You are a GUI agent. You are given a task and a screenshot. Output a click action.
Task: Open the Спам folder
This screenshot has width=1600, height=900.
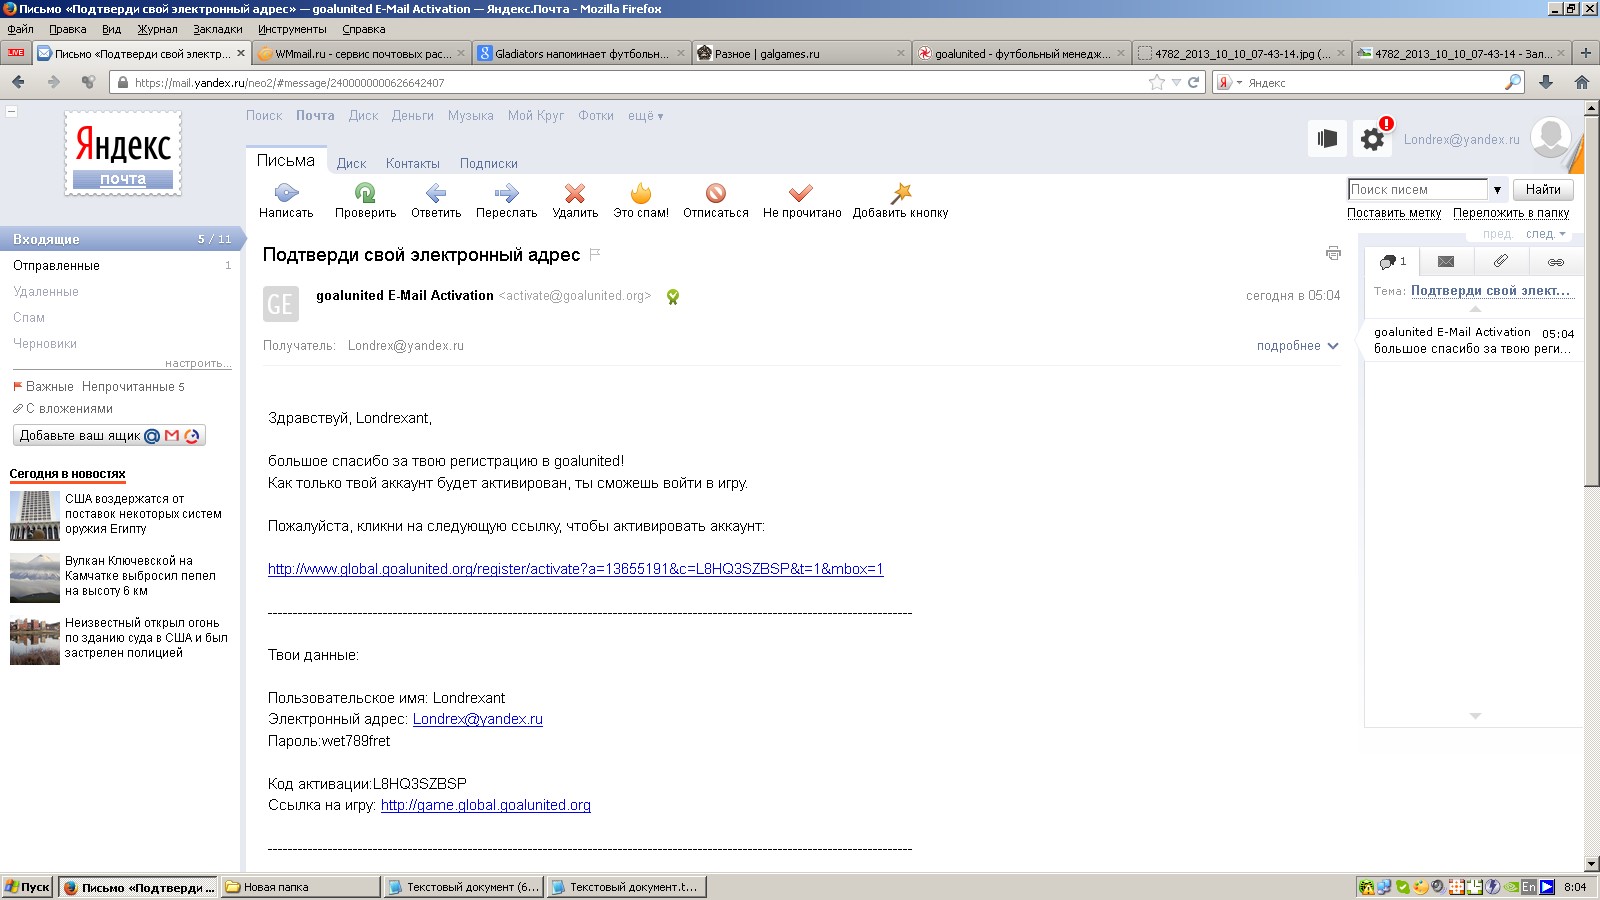coord(29,317)
